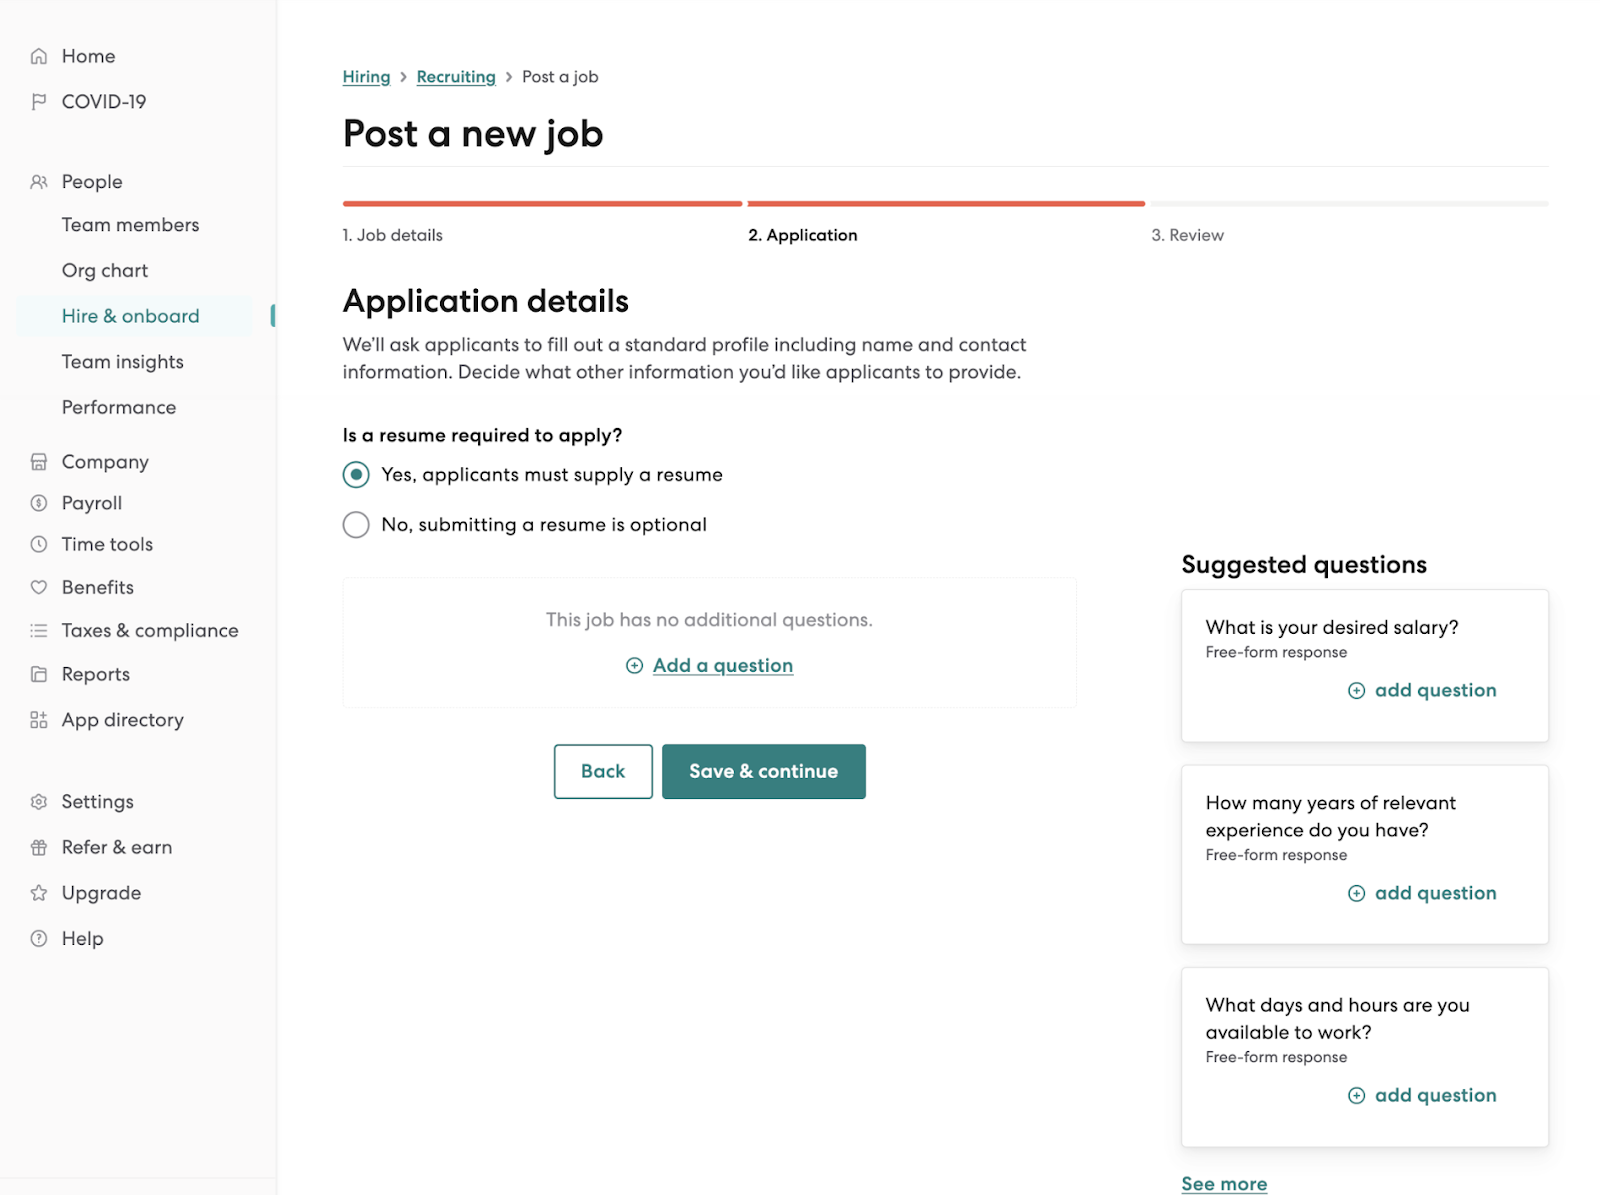
Task: Click the Settings gear icon
Action: (39, 802)
